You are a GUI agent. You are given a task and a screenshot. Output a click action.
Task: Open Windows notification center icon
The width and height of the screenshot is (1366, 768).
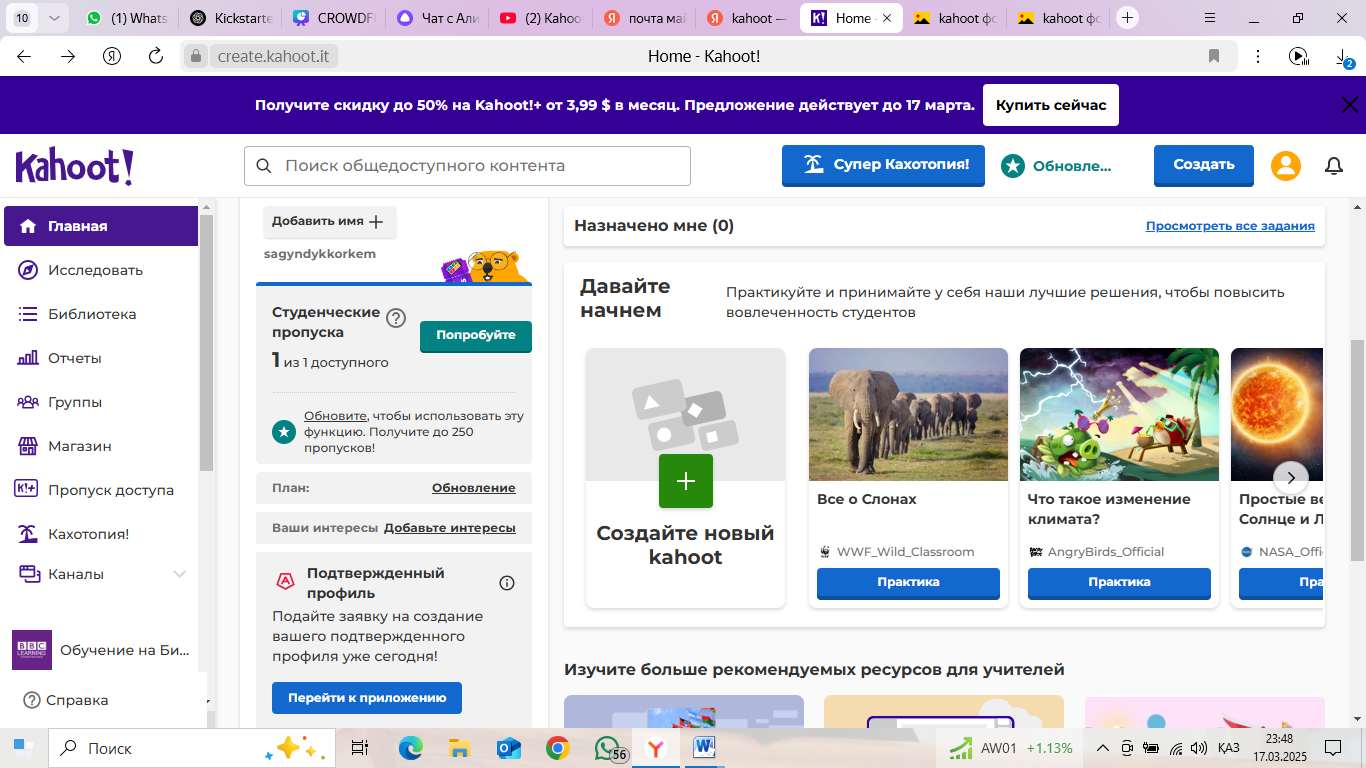pyautogui.click(x=1333, y=747)
